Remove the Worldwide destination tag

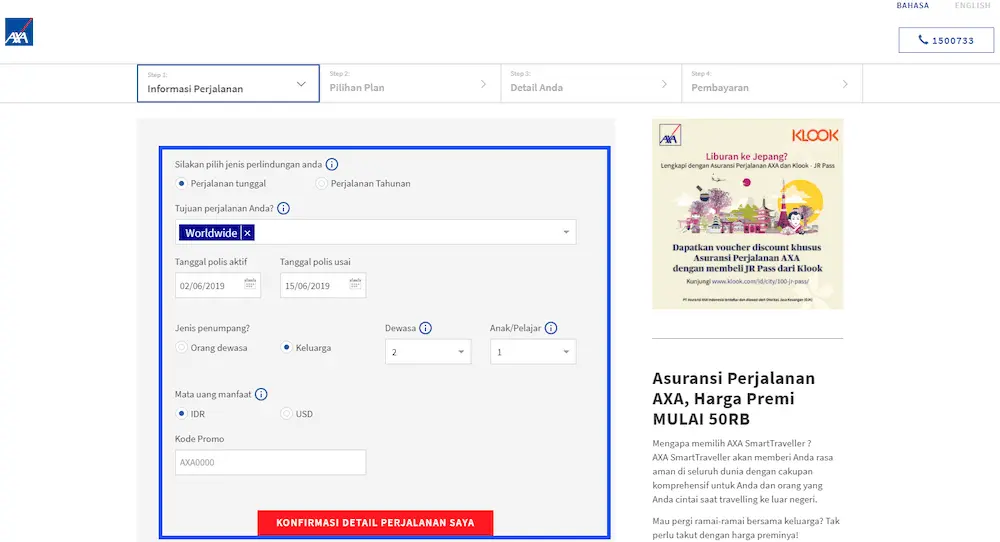tap(247, 233)
